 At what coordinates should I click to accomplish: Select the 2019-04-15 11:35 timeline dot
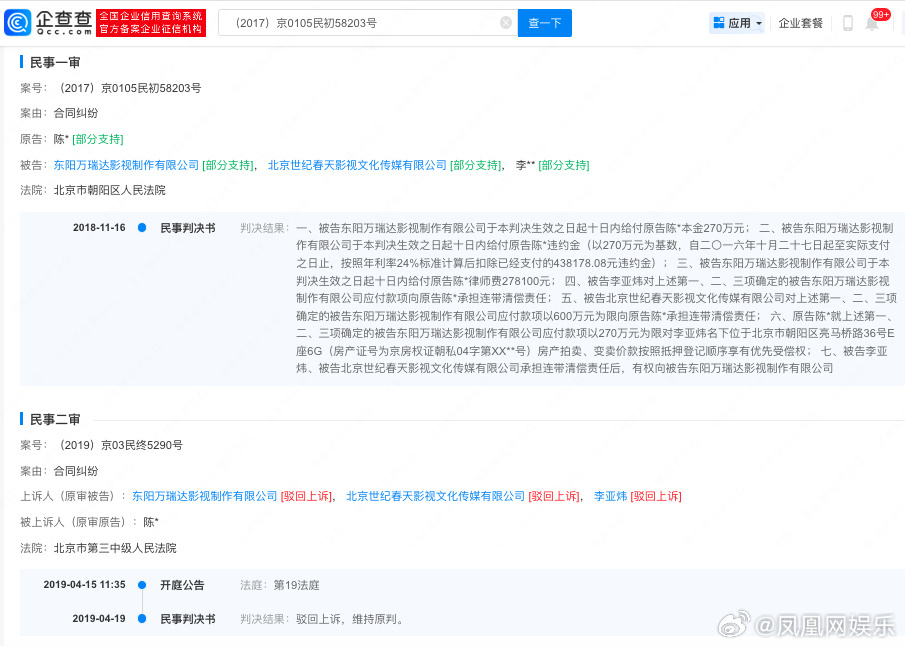pyautogui.click(x=142, y=585)
